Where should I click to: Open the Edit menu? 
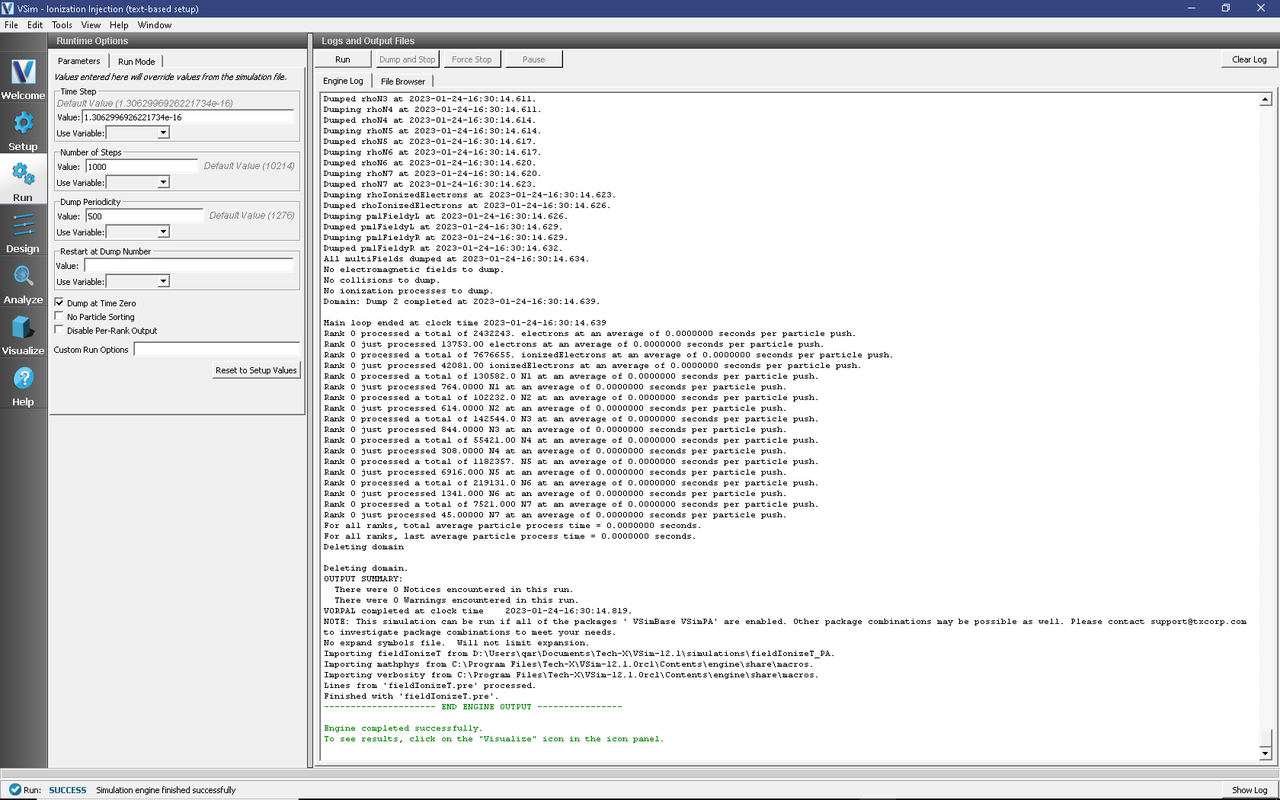(x=35, y=24)
